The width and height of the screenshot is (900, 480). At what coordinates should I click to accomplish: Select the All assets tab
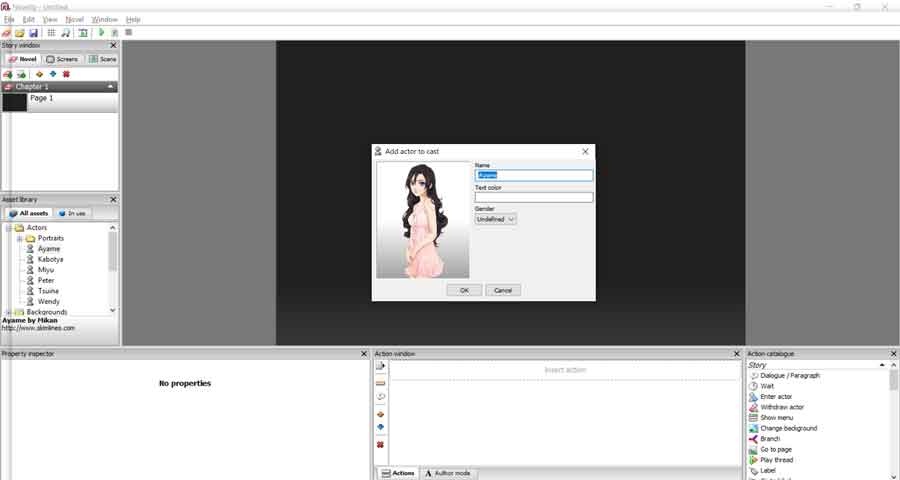tap(28, 213)
